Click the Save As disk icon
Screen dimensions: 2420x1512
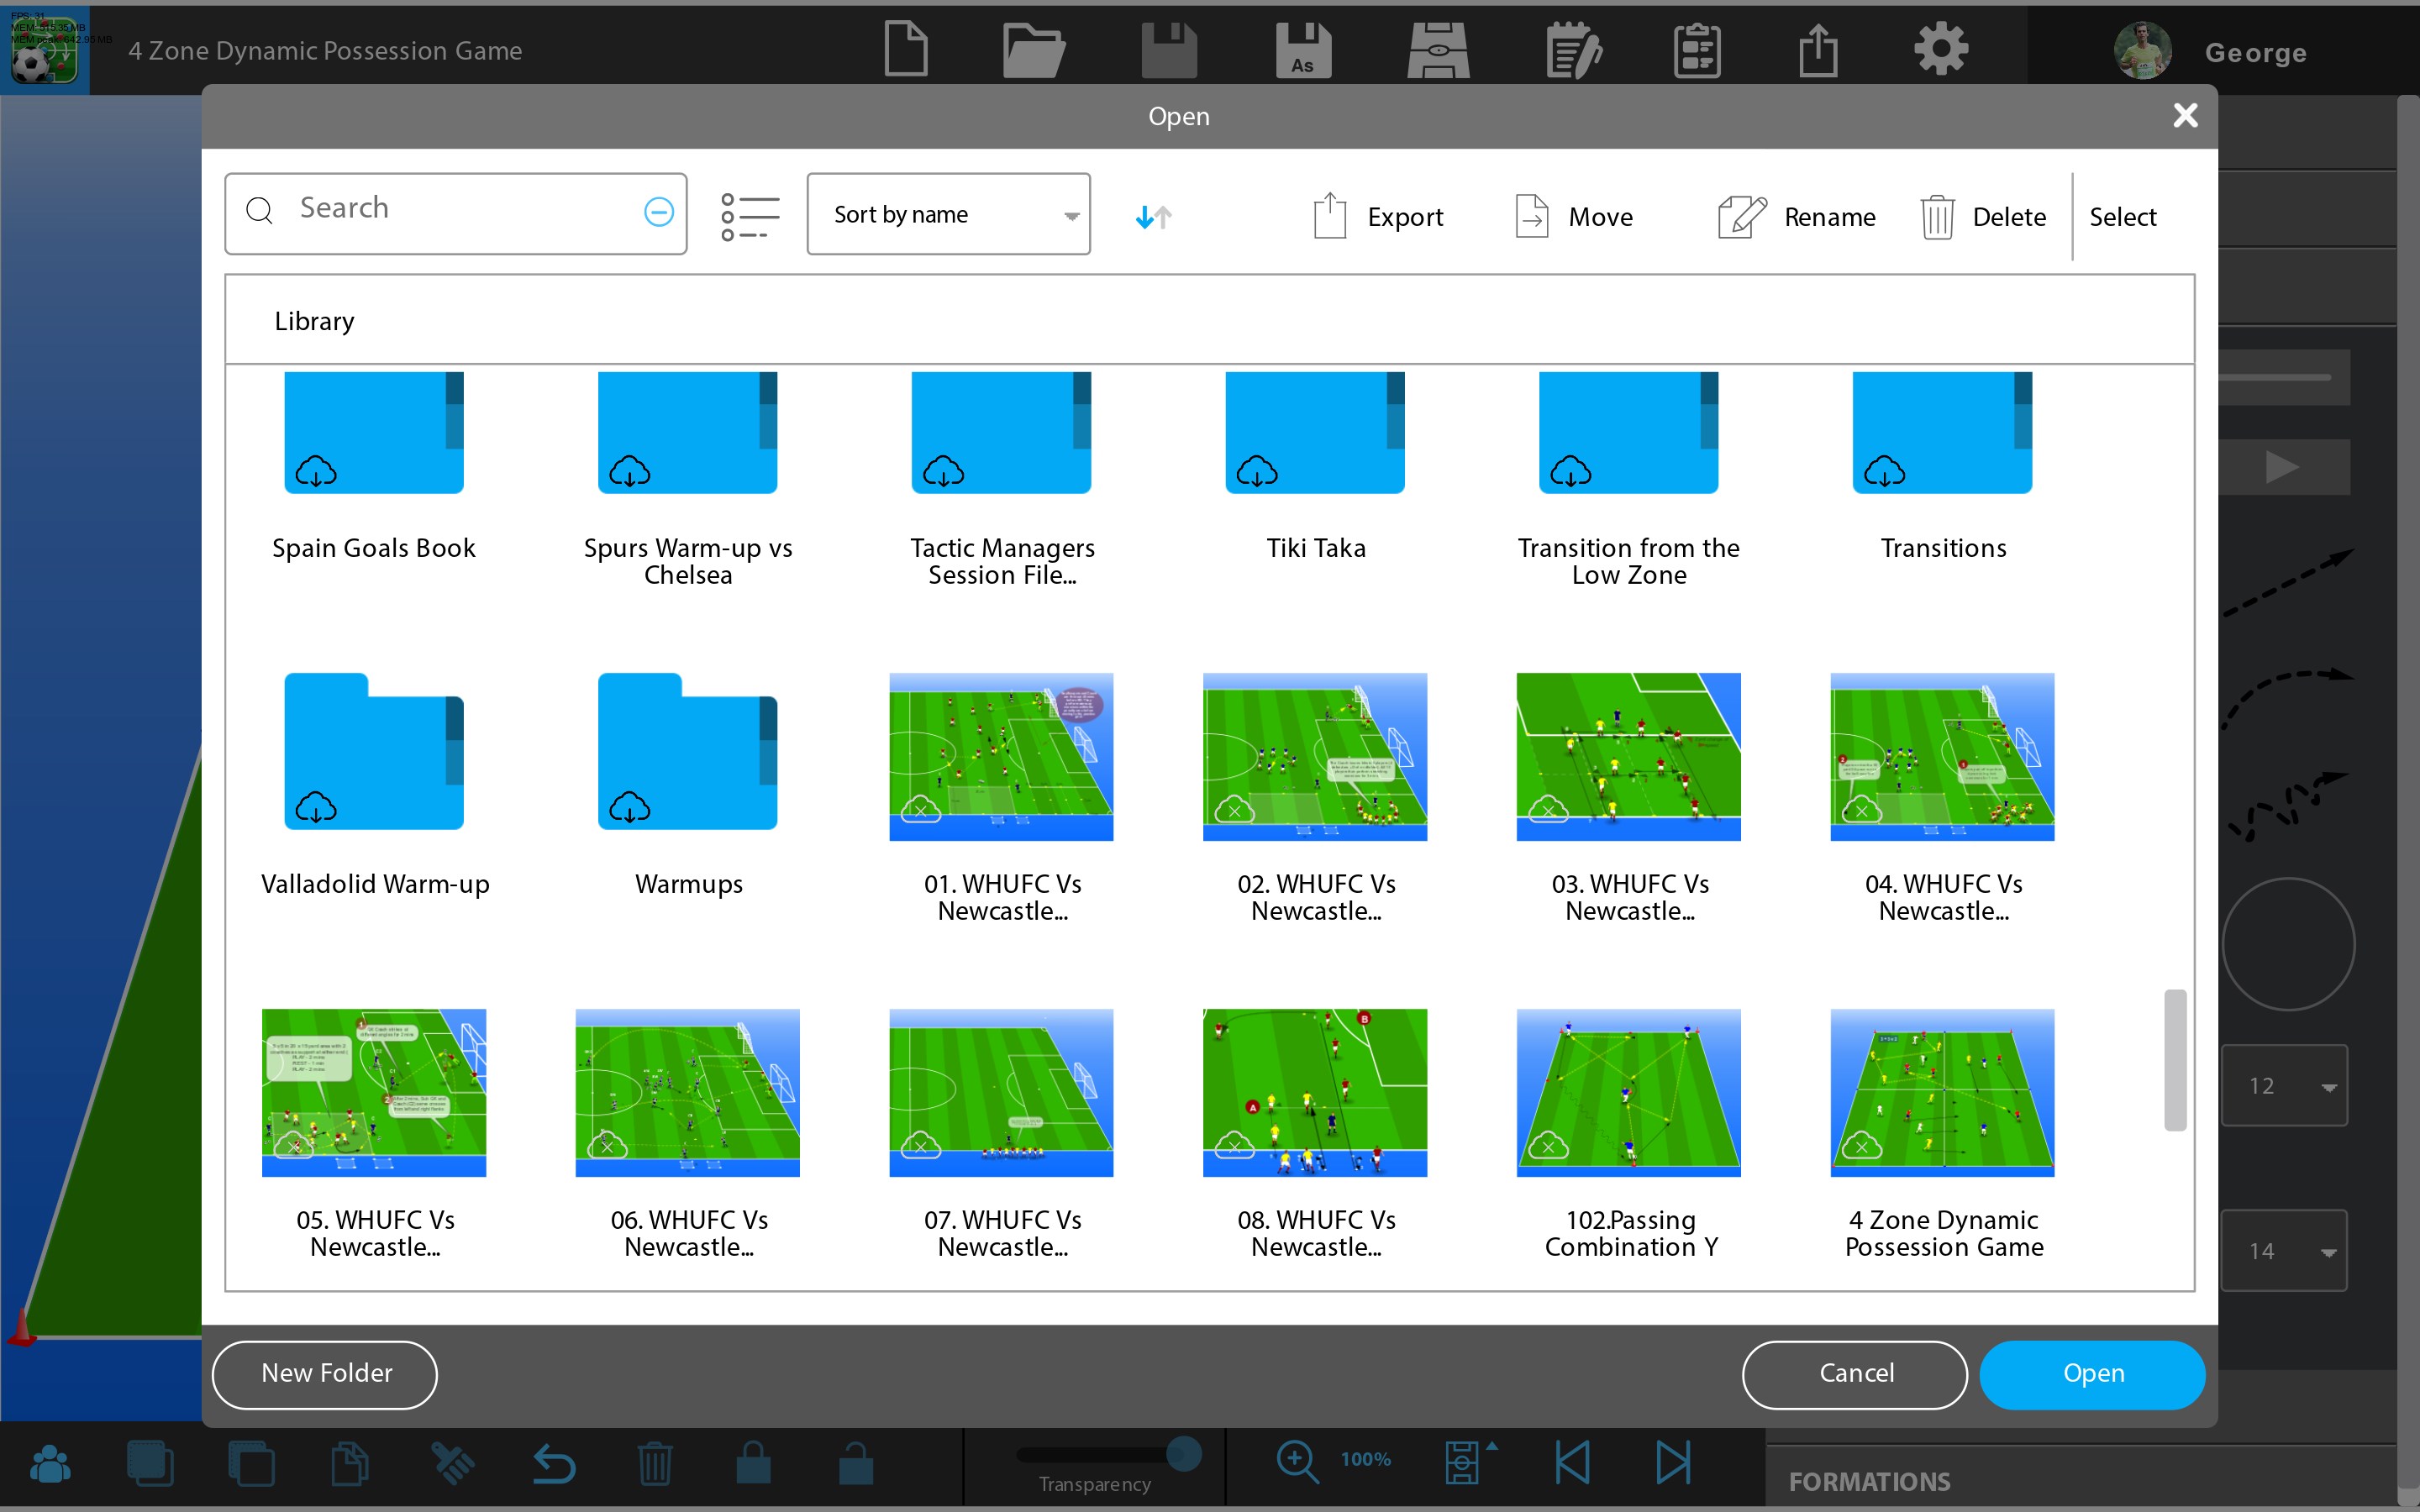pyautogui.click(x=1302, y=50)
